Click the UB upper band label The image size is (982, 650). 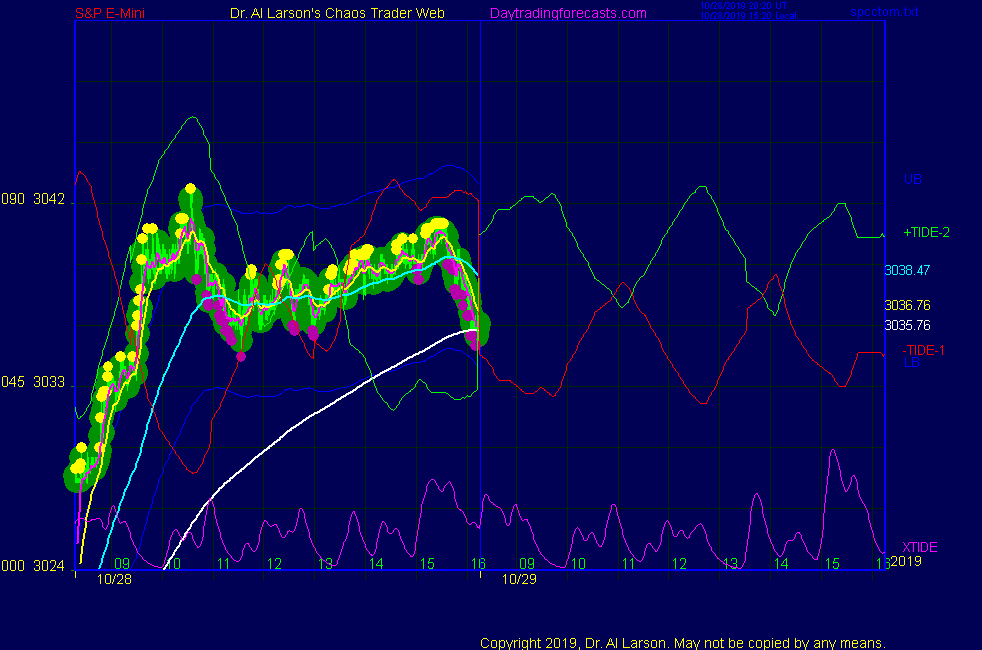(x=912, y=180)
